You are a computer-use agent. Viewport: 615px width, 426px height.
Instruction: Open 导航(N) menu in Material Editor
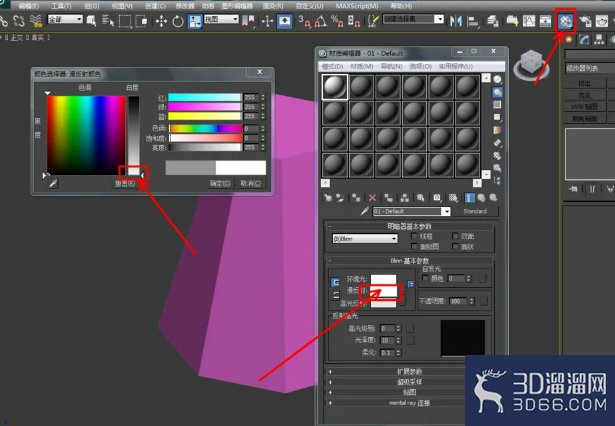click(391, 66)
